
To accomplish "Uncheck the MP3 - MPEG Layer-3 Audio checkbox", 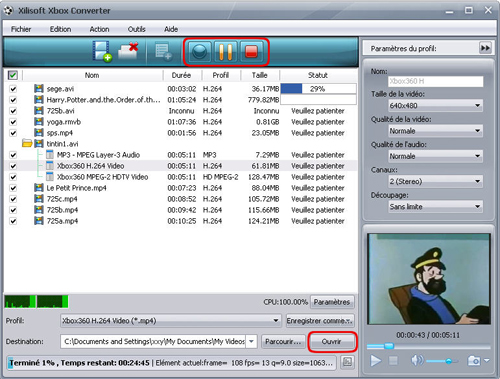I will (x=13, y=155).
